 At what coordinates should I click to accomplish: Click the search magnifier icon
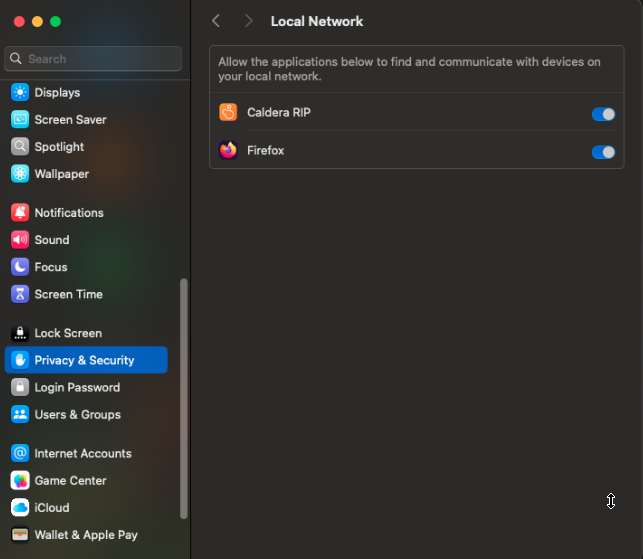(x=16, y=59)
